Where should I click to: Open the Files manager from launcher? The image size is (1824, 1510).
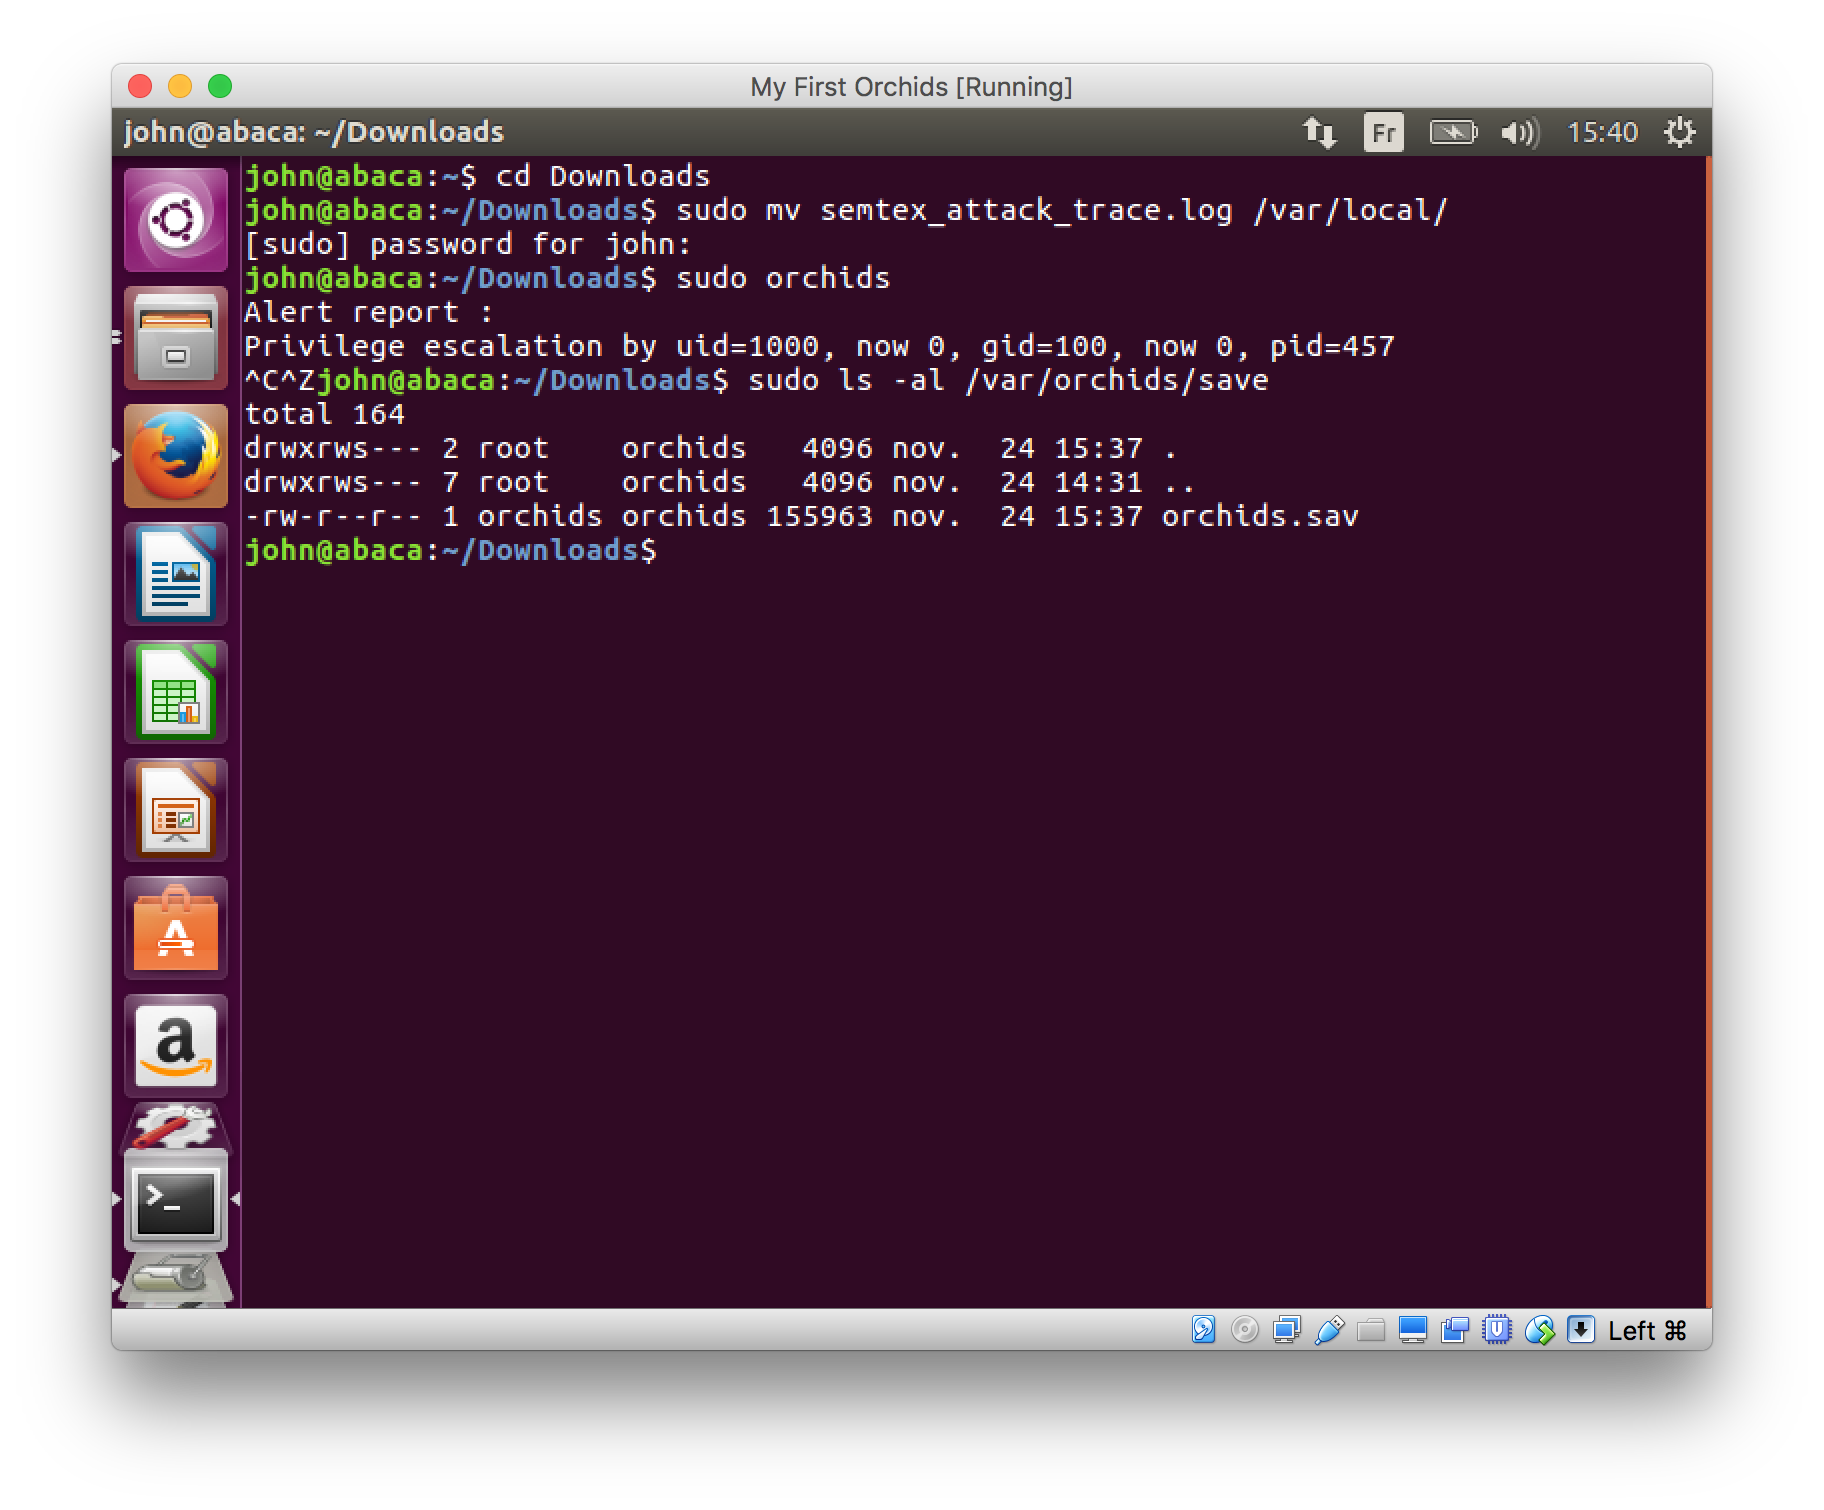pos(176,338)
